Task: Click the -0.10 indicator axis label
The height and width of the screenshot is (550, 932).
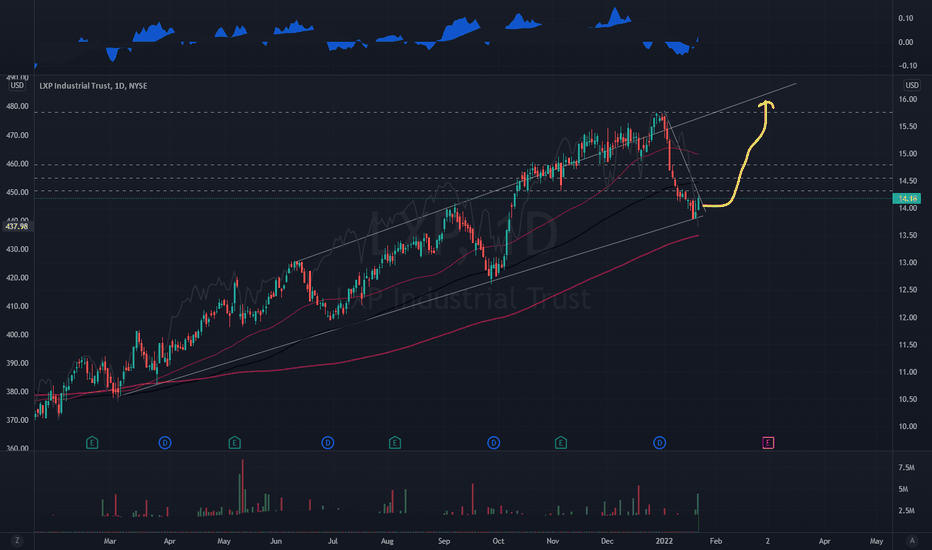Action: 907,66
